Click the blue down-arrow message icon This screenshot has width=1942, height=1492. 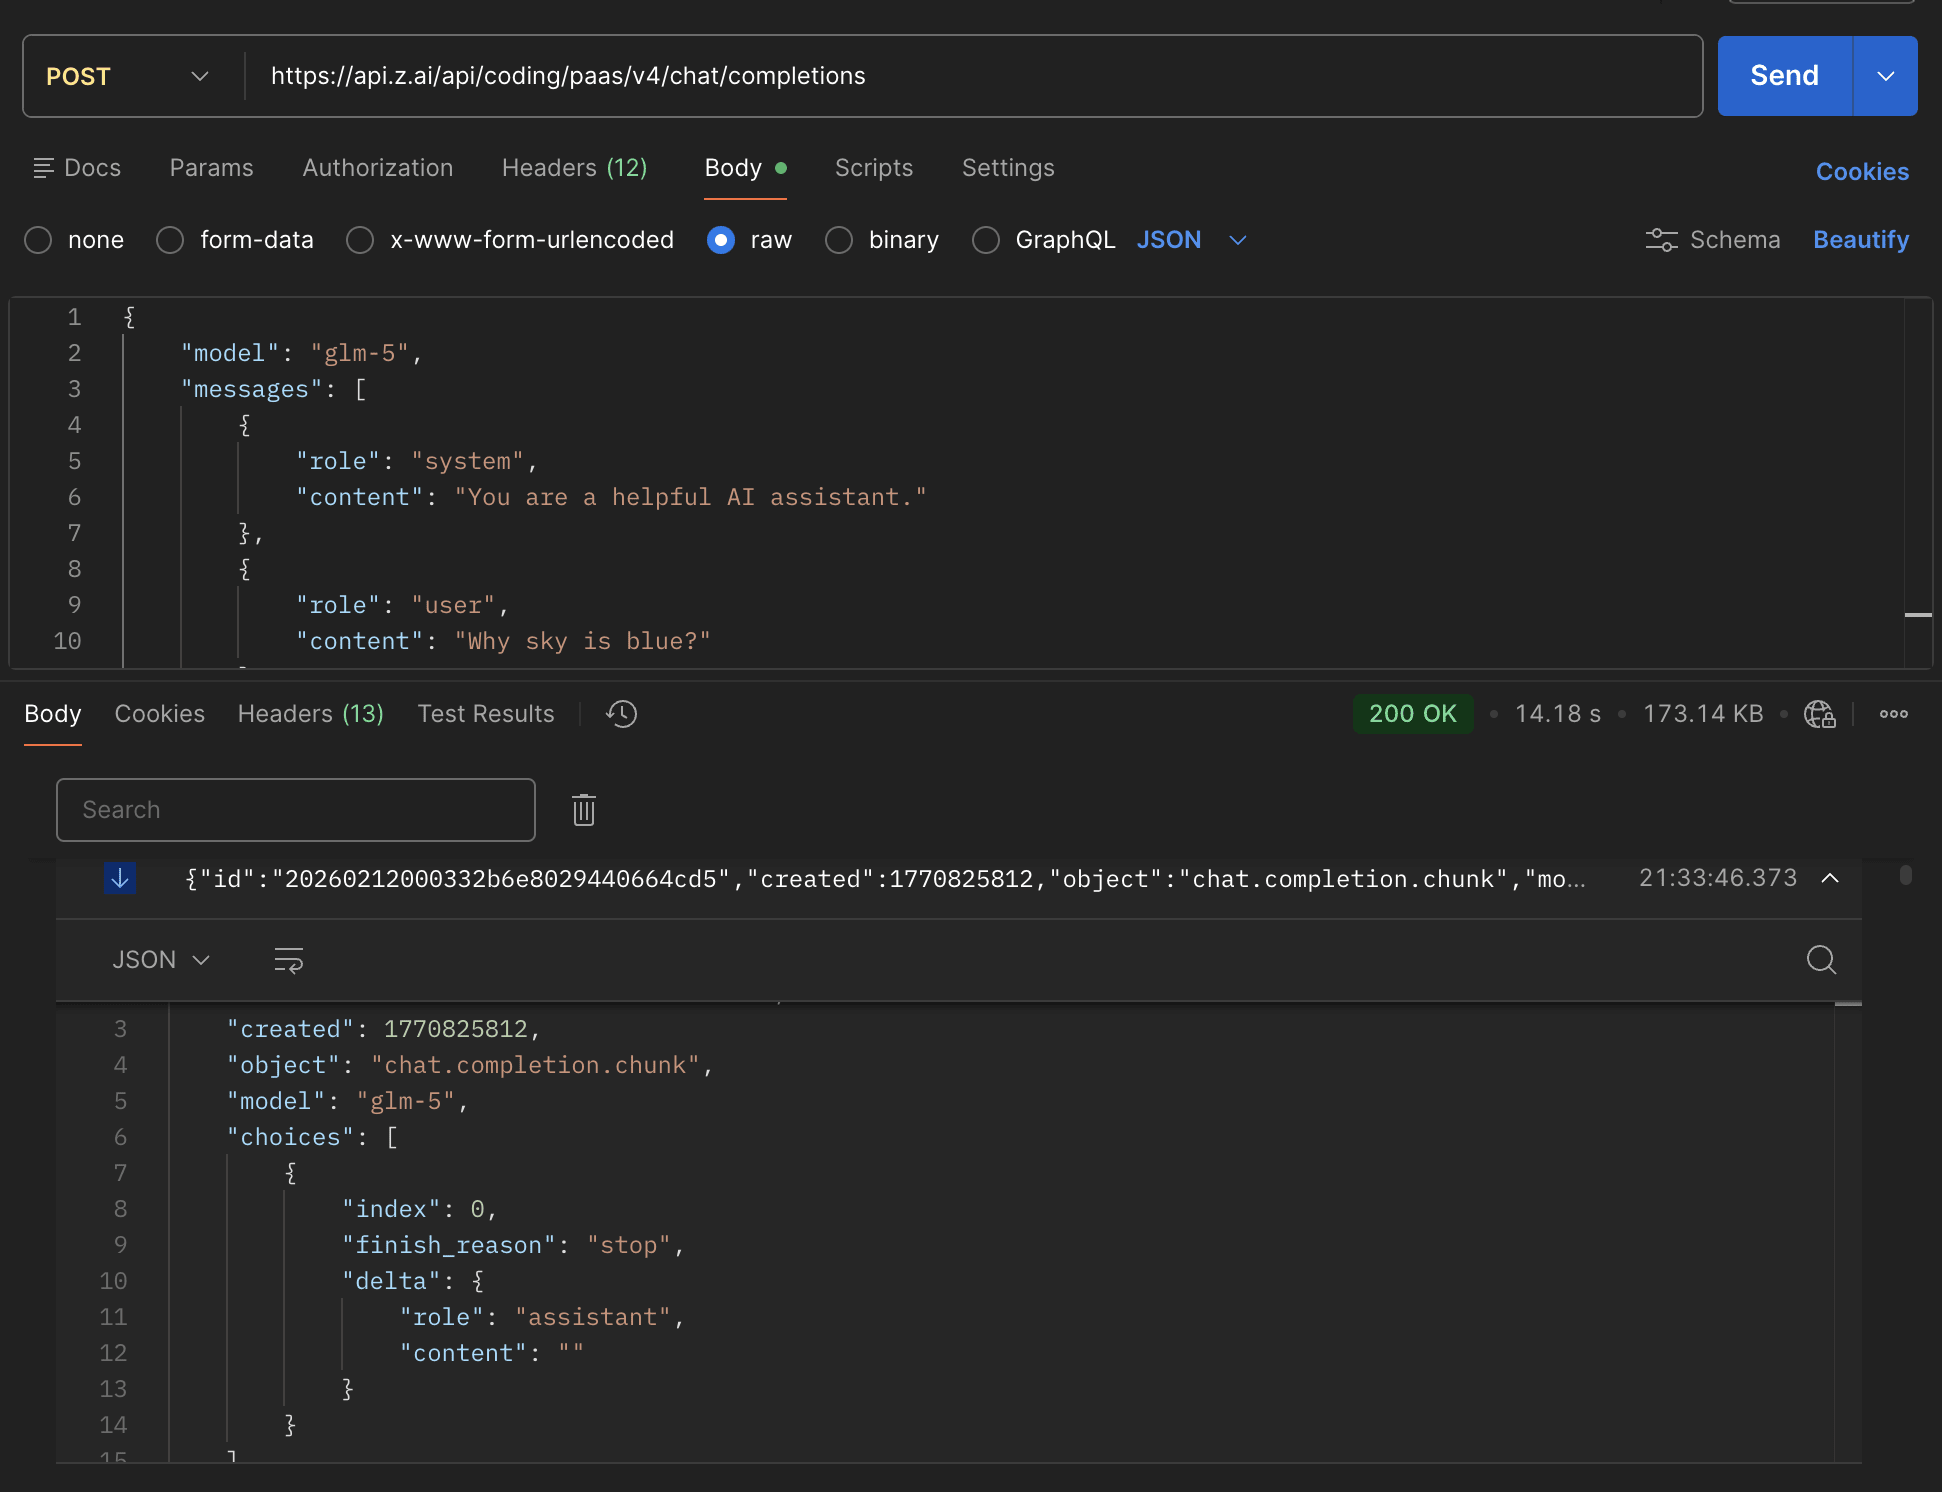120,878
